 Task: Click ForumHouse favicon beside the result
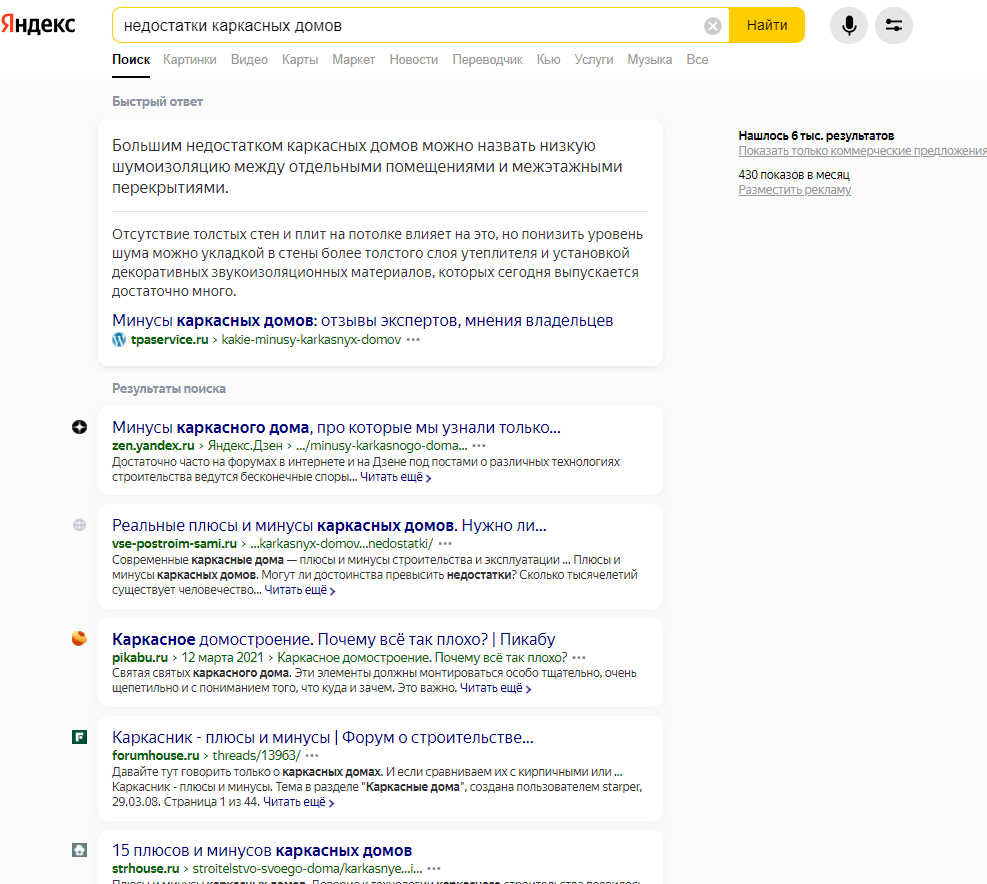(x=79, y=737)
